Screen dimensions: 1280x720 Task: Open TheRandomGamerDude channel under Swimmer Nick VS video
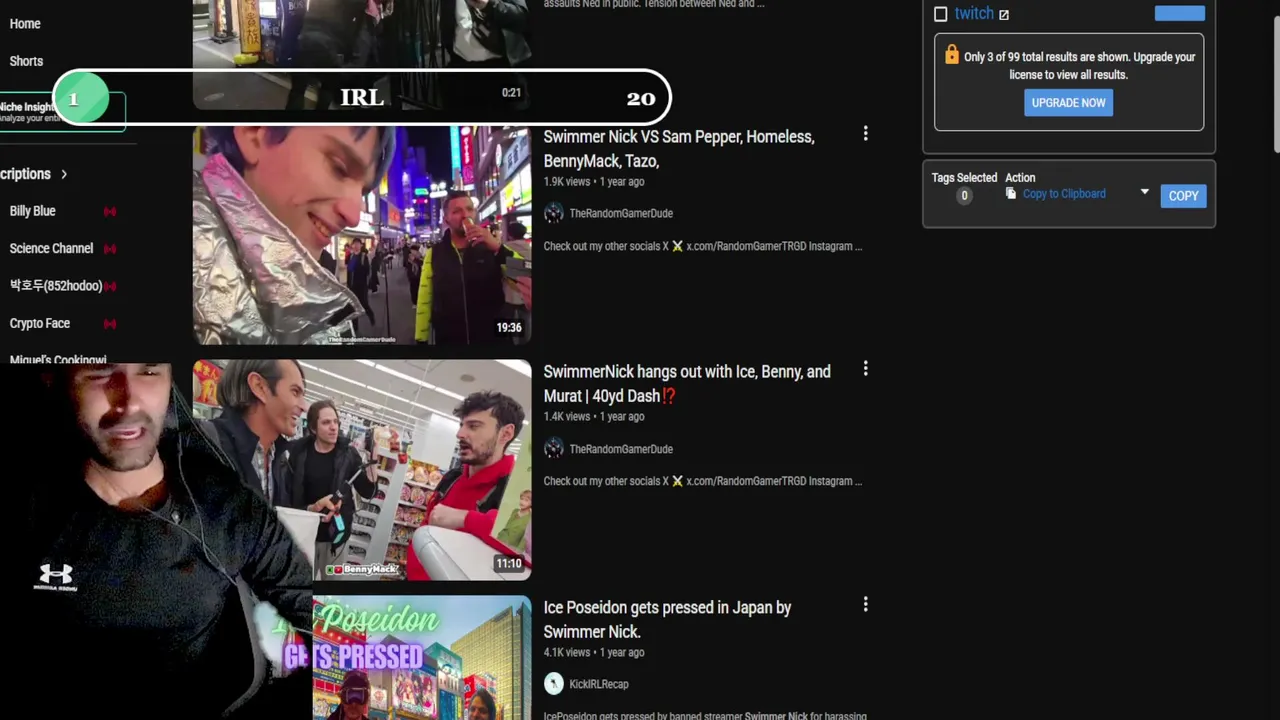[x=621, y=213]
